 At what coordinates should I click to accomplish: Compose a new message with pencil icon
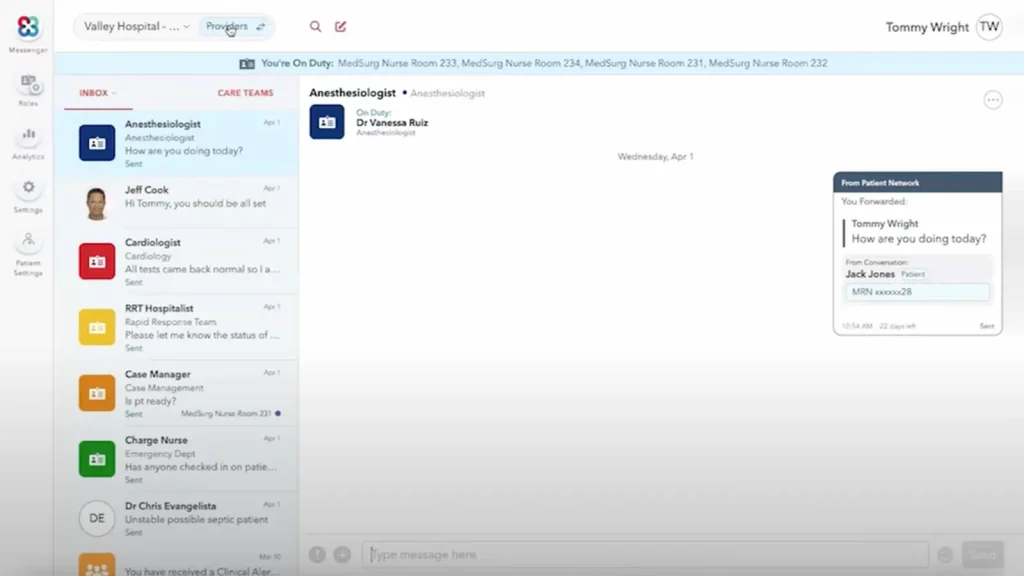point(341,27)
